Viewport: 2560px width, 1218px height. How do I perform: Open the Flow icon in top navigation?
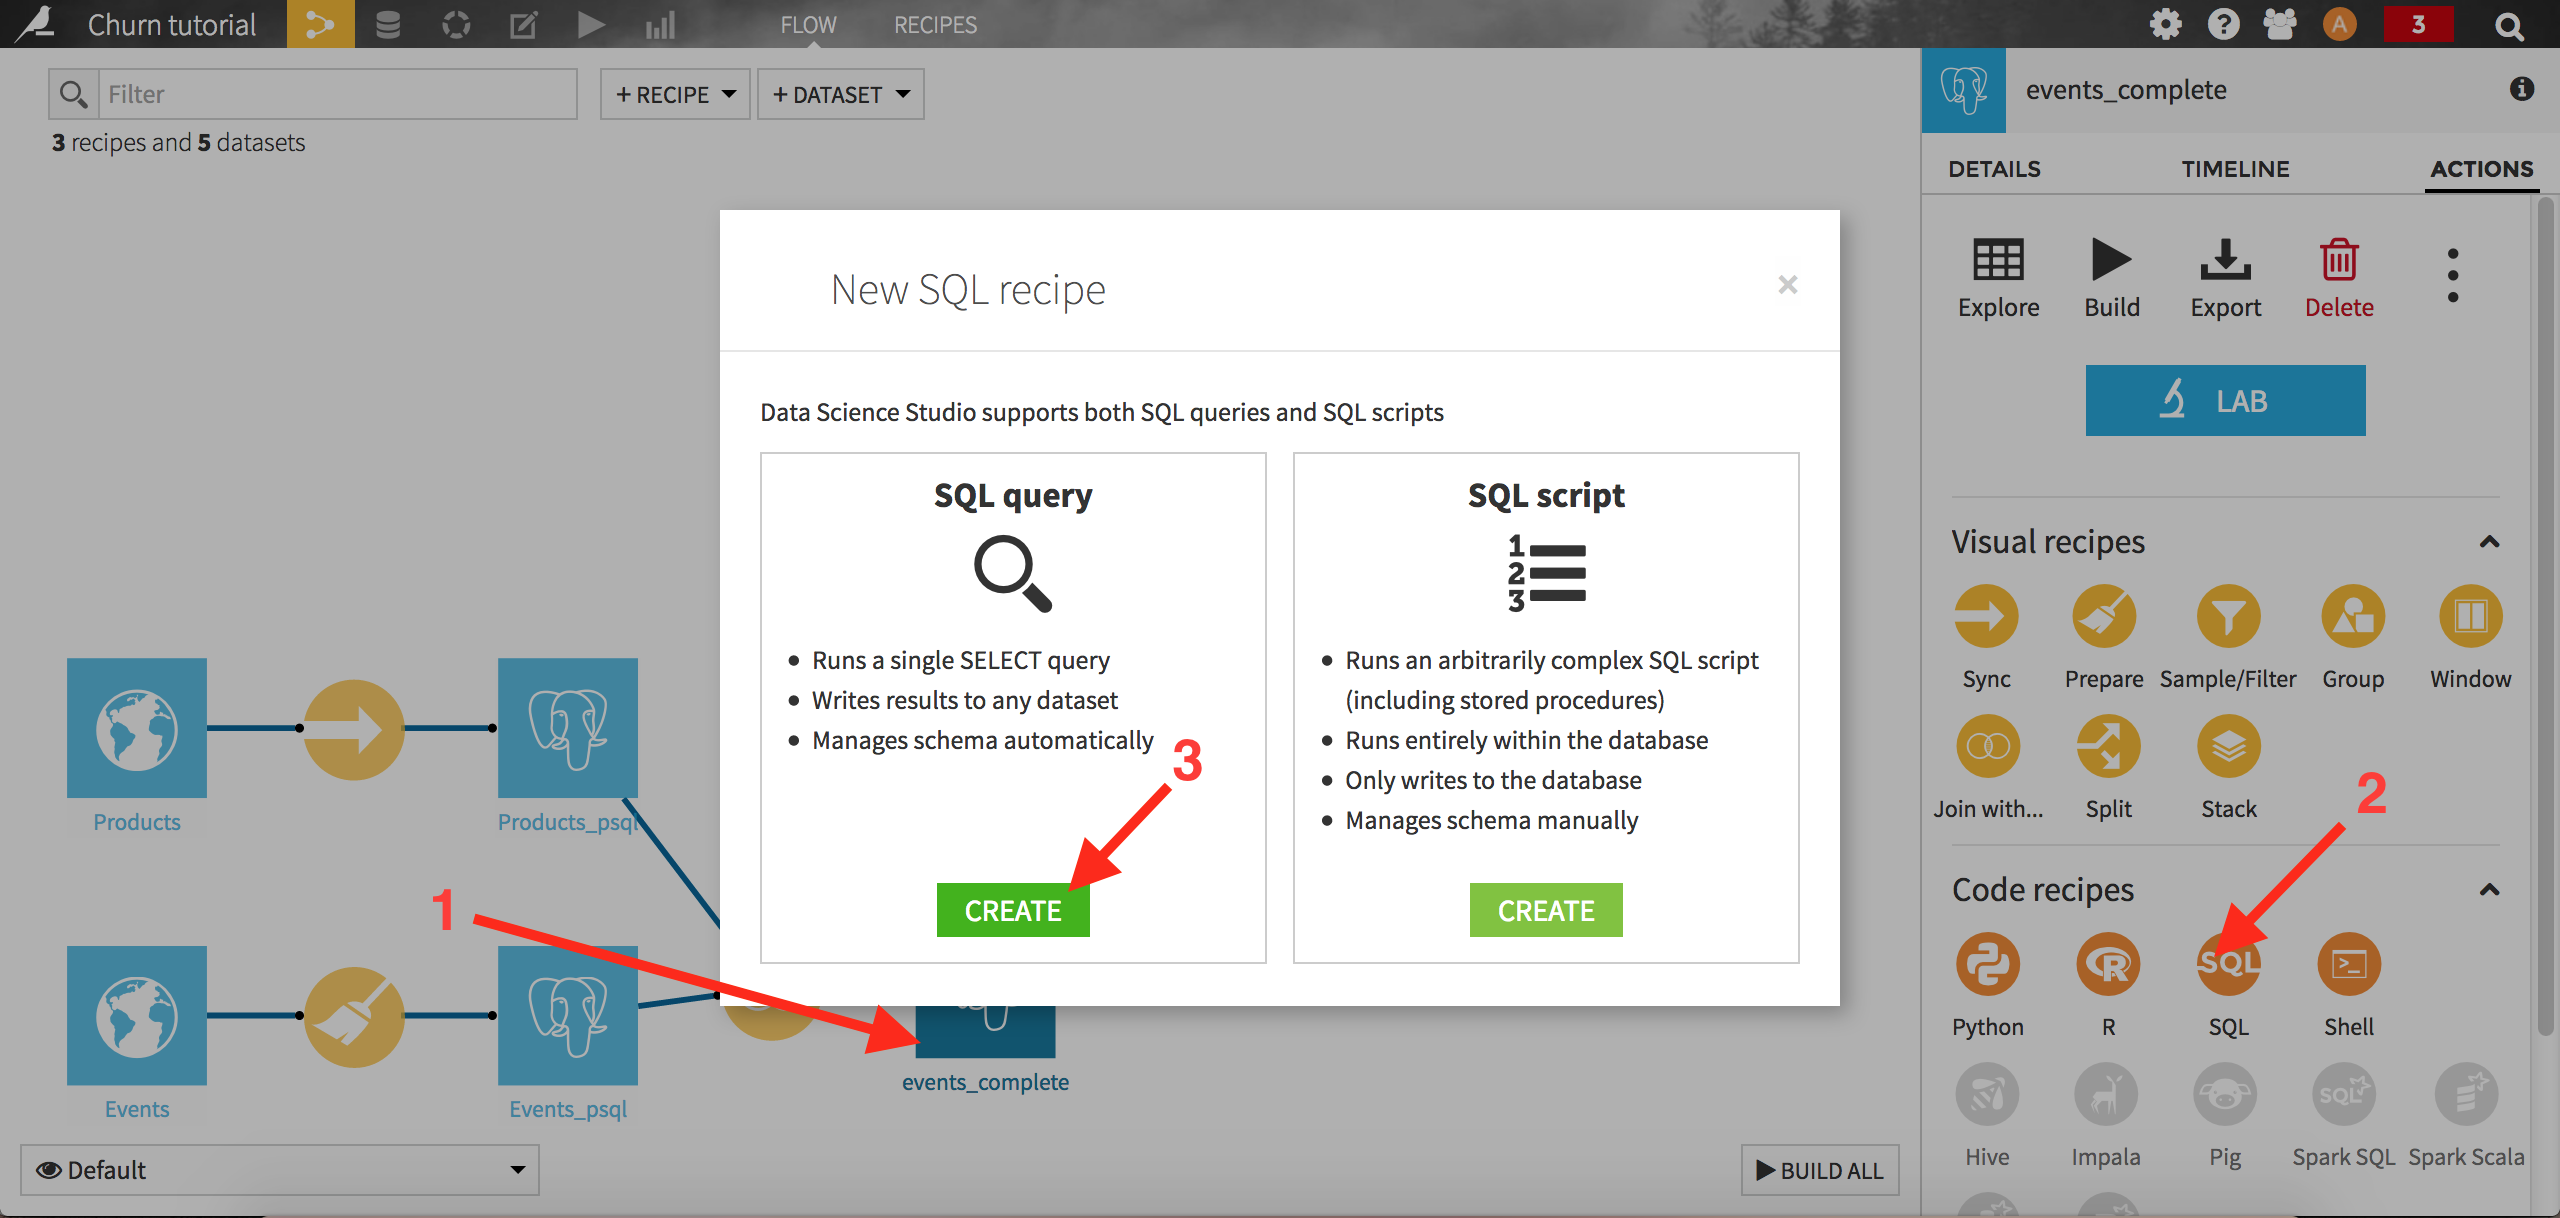(320, 24)
